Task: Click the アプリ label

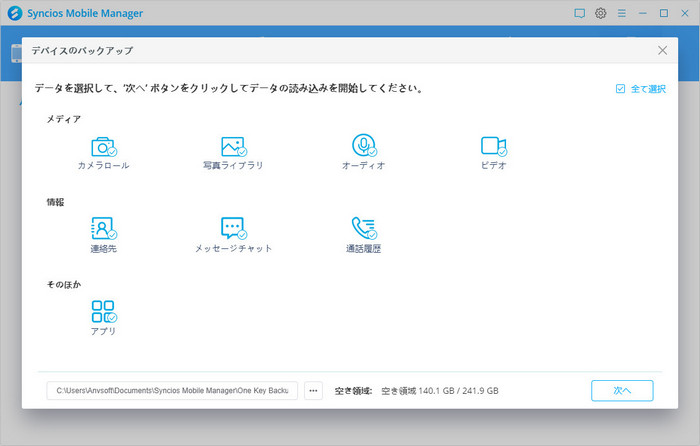Action: pos(104,331)
